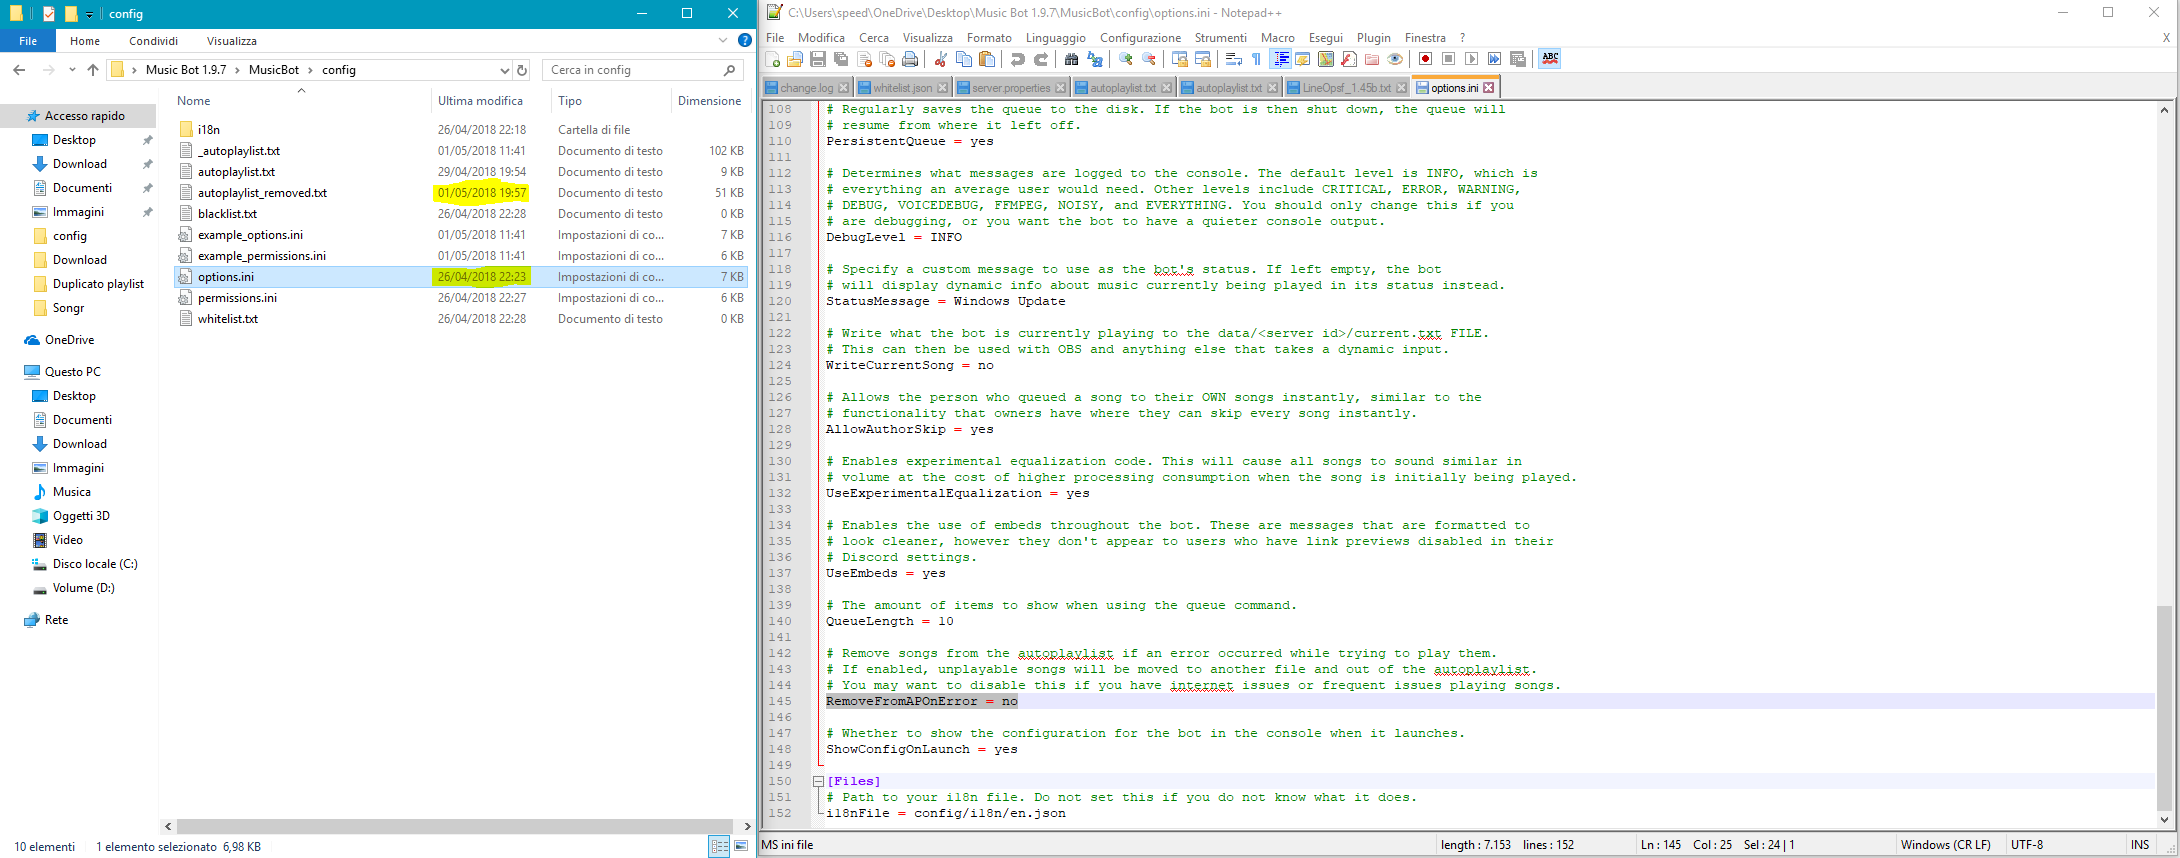Open the Replace dialog toolbar icon
The image size is (2180, 858).
(x=1094, y=59)
